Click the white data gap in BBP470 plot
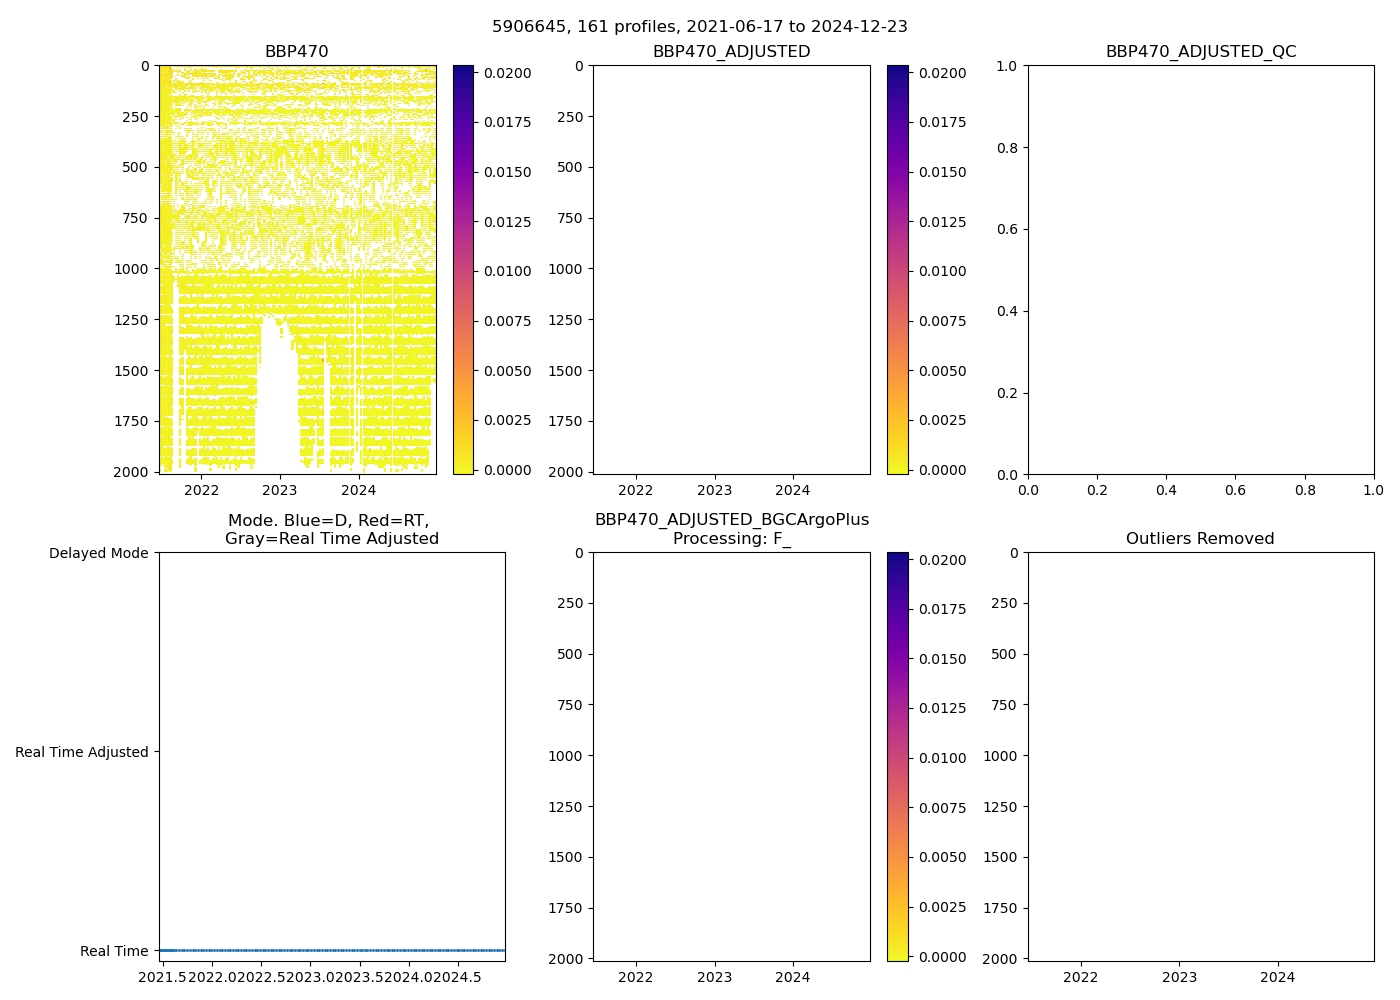 277,400
